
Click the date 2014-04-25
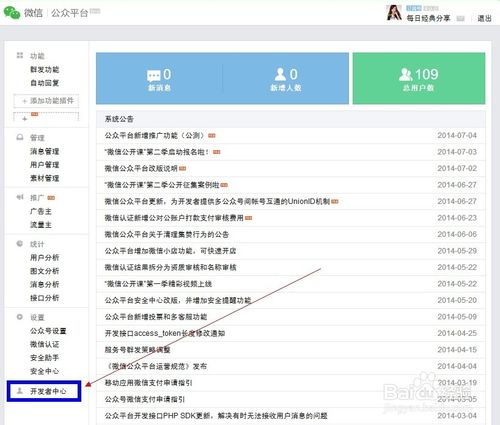457,333
